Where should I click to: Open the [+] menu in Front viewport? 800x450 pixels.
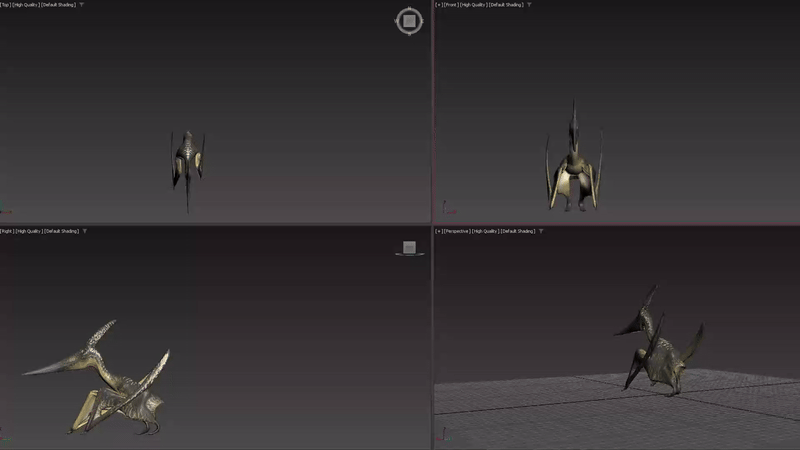pos(439,5)
